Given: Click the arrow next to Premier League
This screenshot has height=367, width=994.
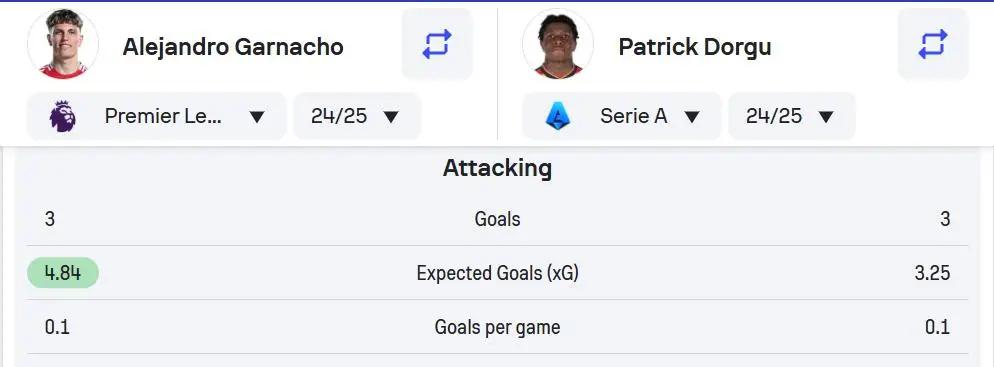Looking at the screenshot, I should coord(256,117).
